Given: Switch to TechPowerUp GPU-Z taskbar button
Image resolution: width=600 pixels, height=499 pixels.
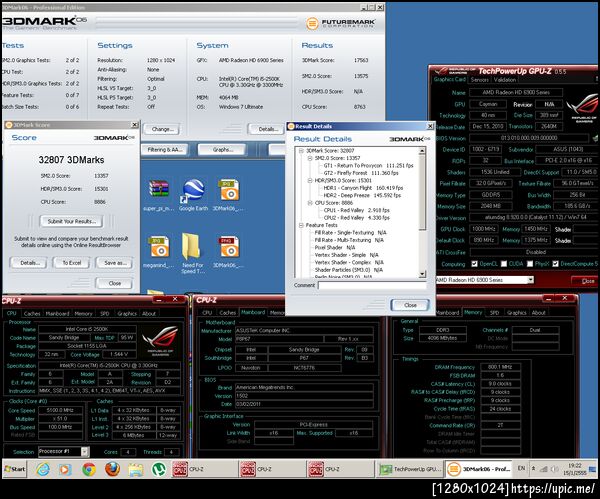Looking at the screenshot, I should (x=410, y=469).
